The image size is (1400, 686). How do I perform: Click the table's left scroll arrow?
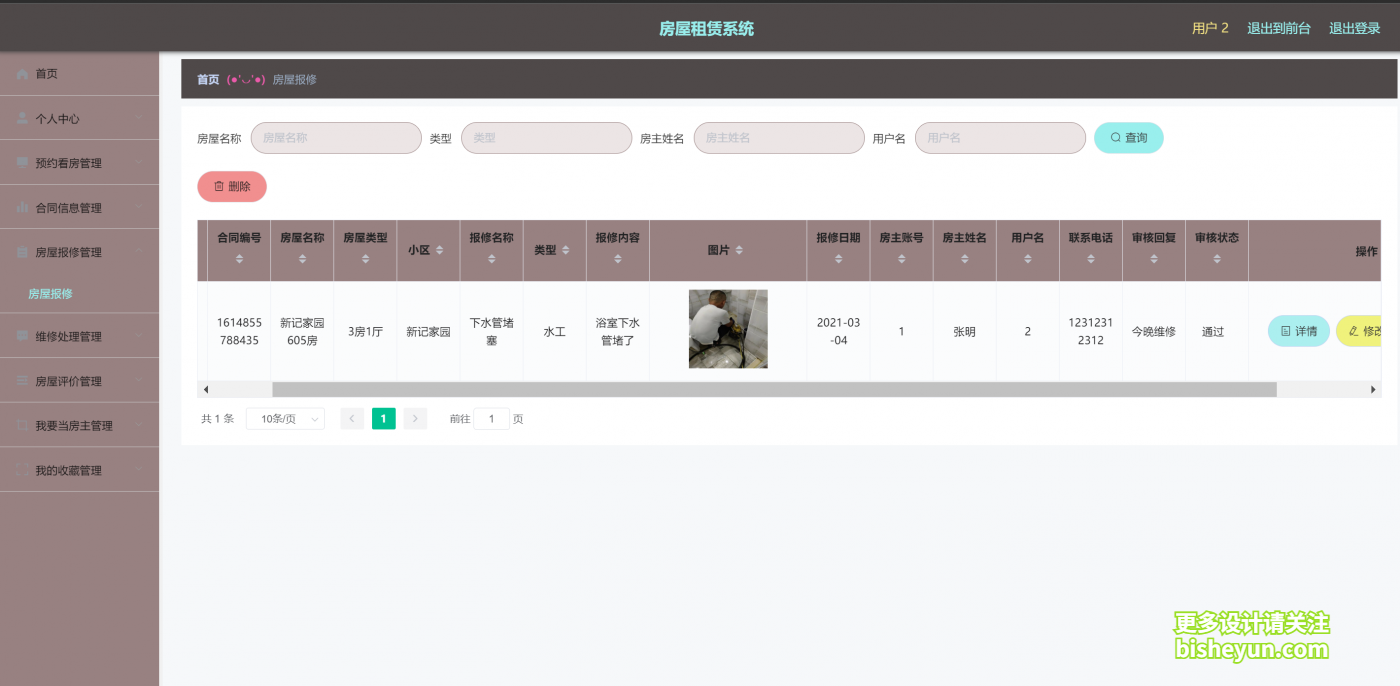pyautogui.click(x=206, y=389)
